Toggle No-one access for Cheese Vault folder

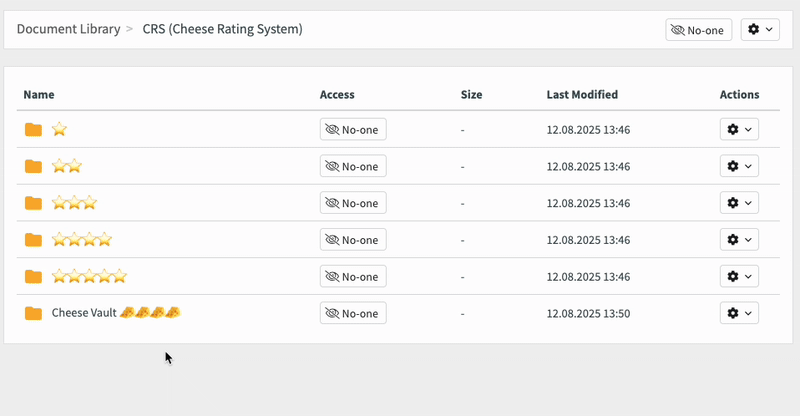pos(353,313)
